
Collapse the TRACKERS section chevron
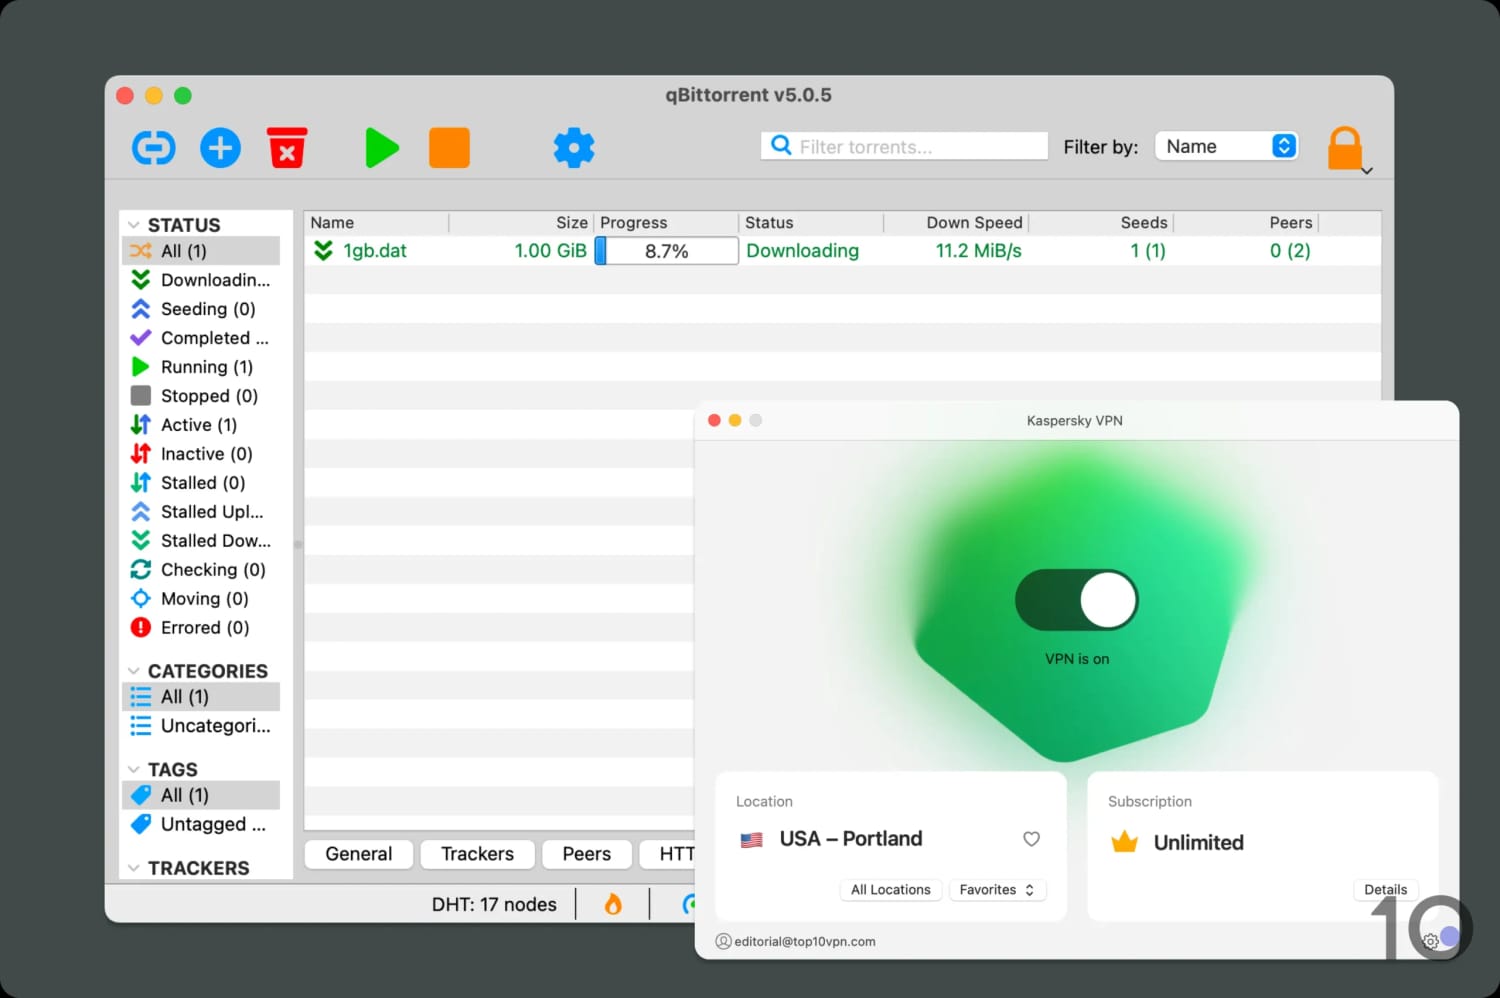pyautogui.click(x=134, y=868)
